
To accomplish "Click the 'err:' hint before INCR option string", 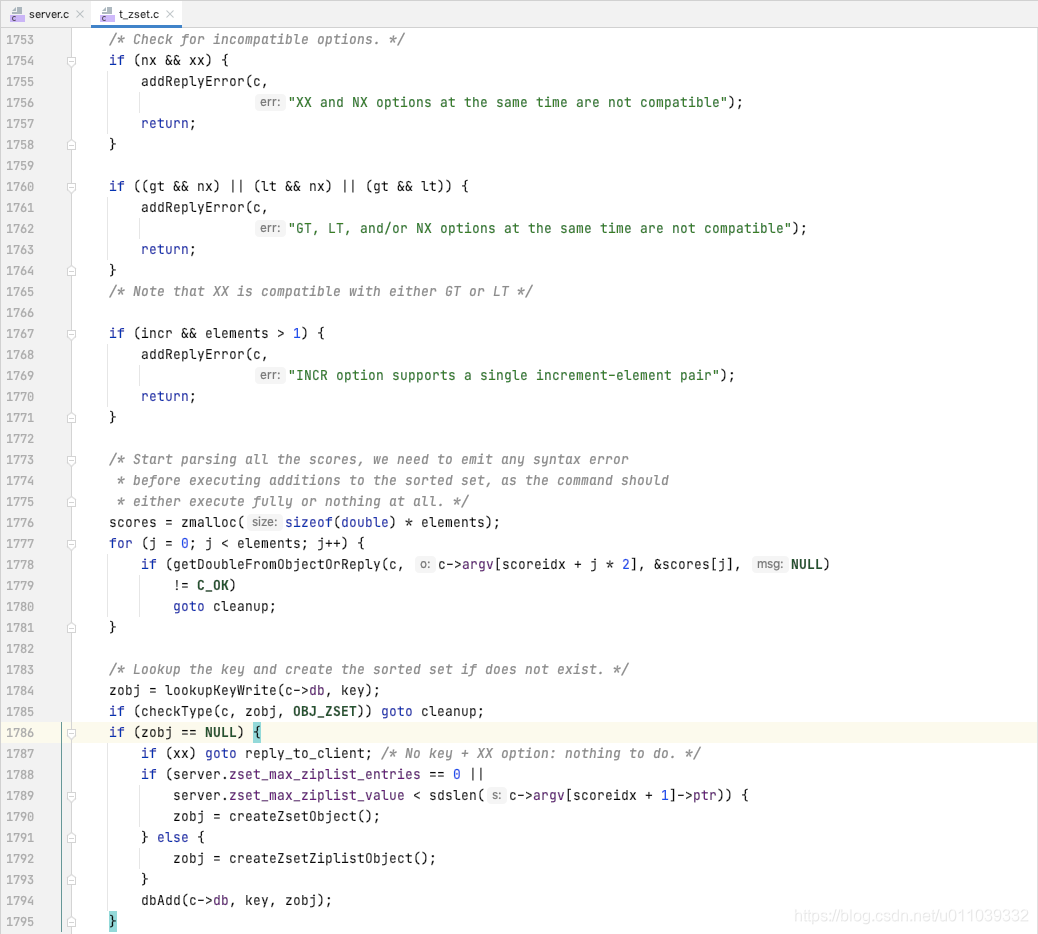I will click(270, 375).
